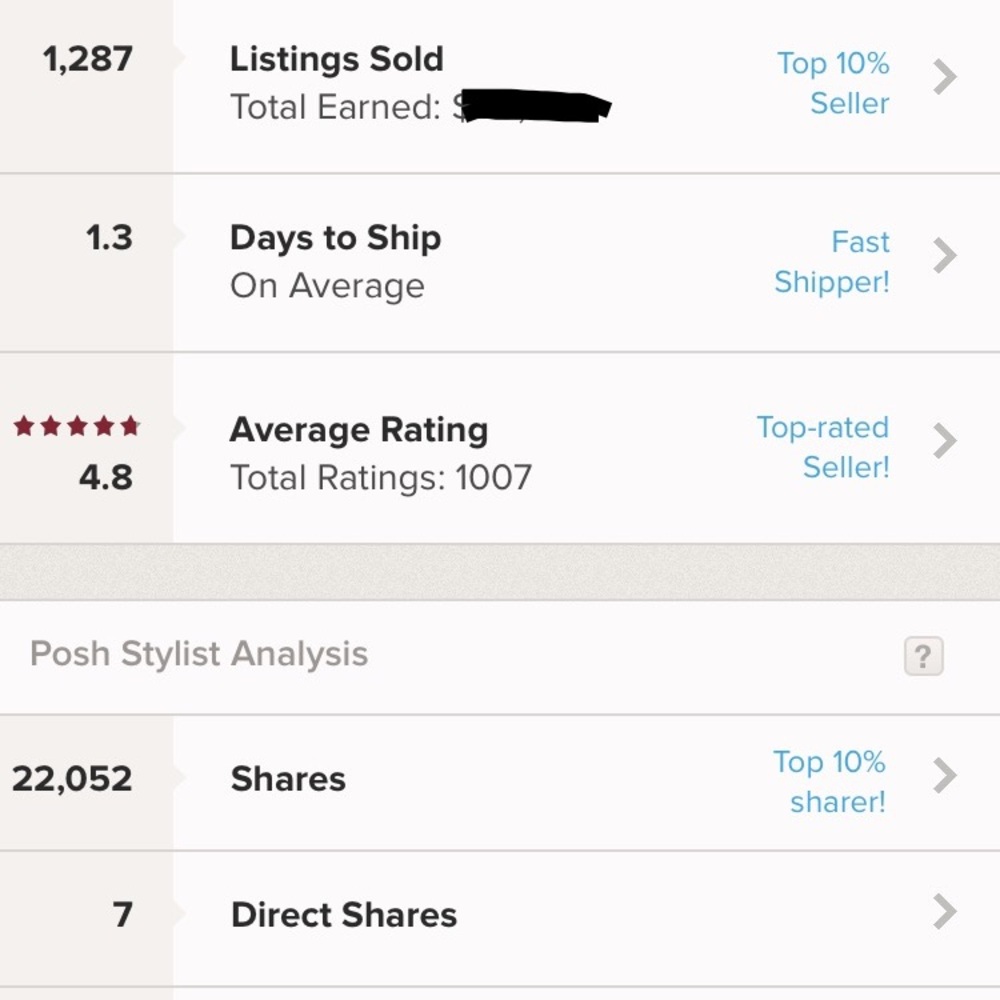The height and width of the screenshot is (1000, 1000).
Task: Expand the Days to Ship row chevron
Action: [x=944, y=255]
